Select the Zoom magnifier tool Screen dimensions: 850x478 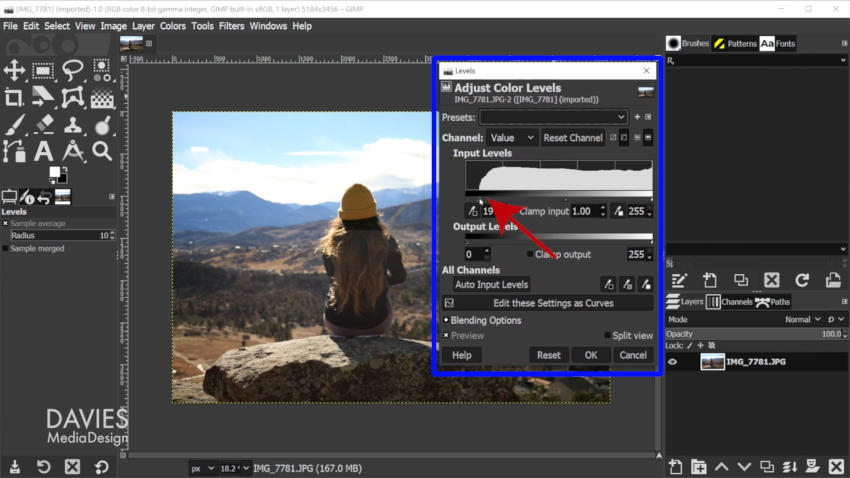[102, 151]
